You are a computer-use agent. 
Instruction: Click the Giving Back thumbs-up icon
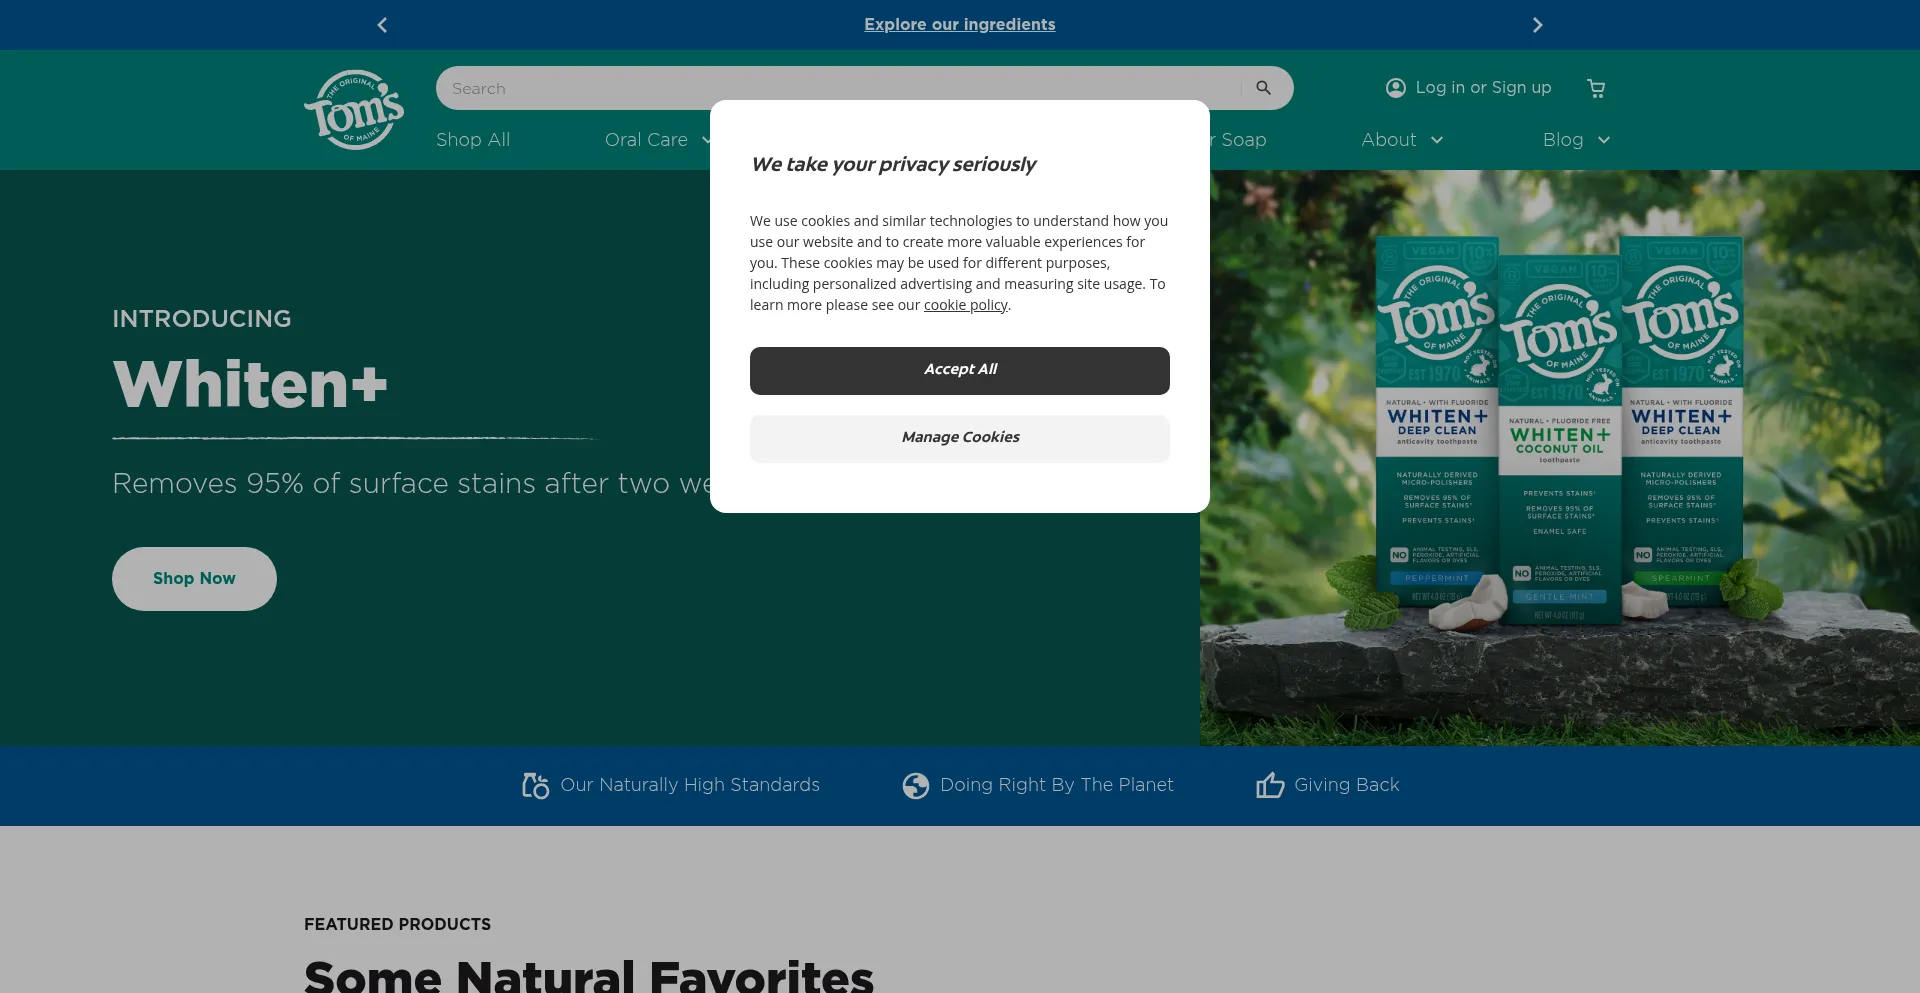1270,785
